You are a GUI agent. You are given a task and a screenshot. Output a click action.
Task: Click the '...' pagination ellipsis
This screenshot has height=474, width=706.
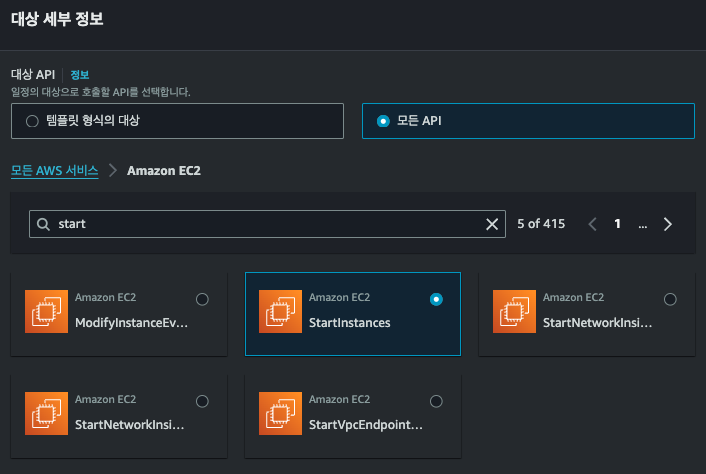(643, 225)
